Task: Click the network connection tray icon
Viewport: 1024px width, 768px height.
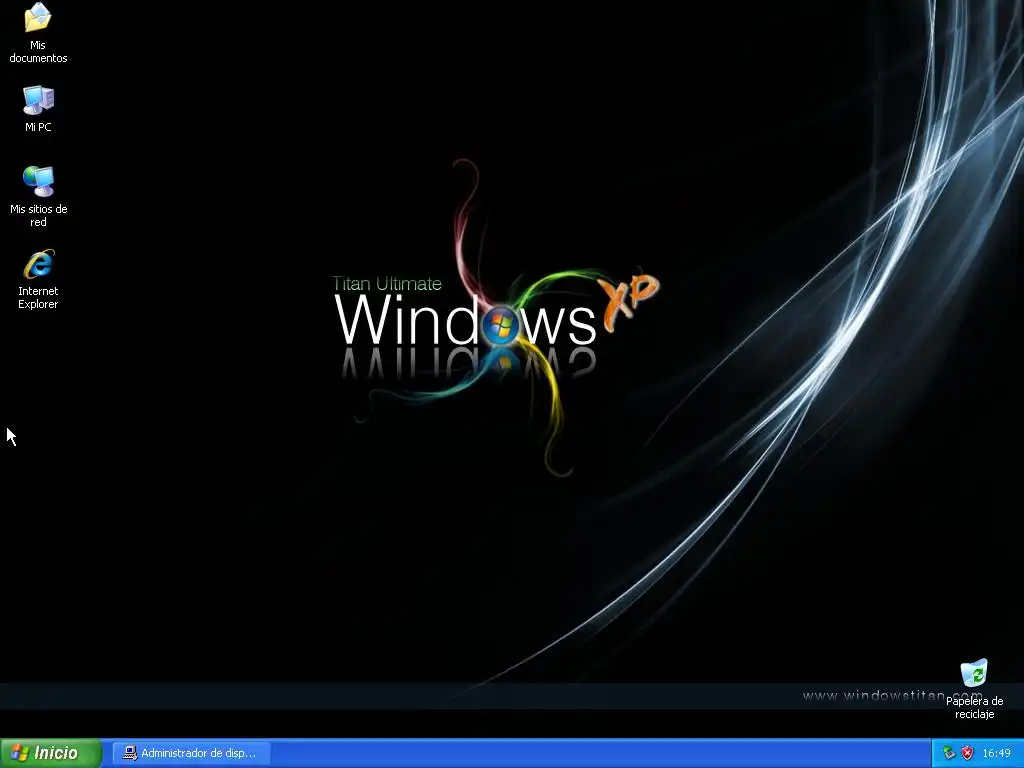Action: click(x=948, y=753)
